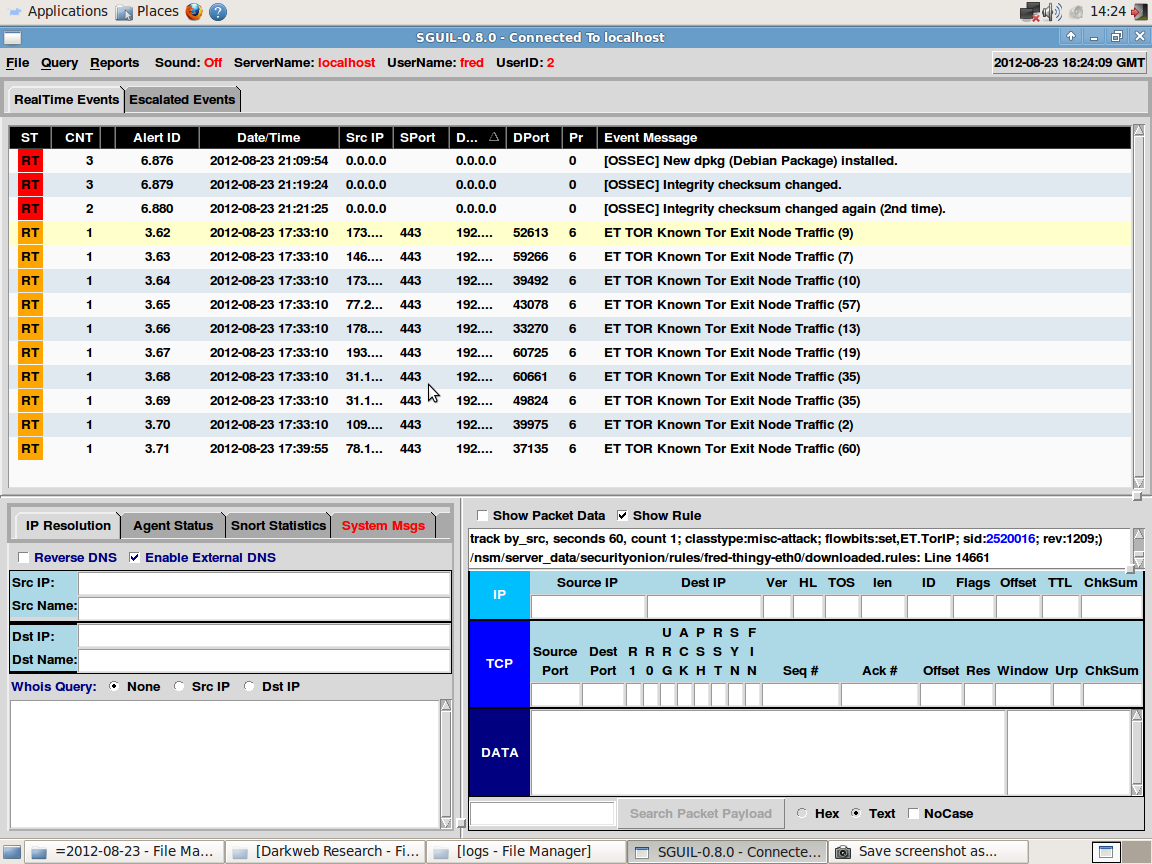This screenshot has width=1152, height=864.
Task: Click the Sguil window menu icon in the titlebar
Action: pos(12,36)
